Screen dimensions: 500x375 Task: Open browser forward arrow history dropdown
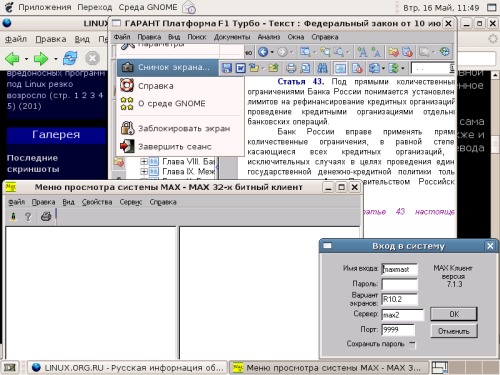tap(56, 59)
